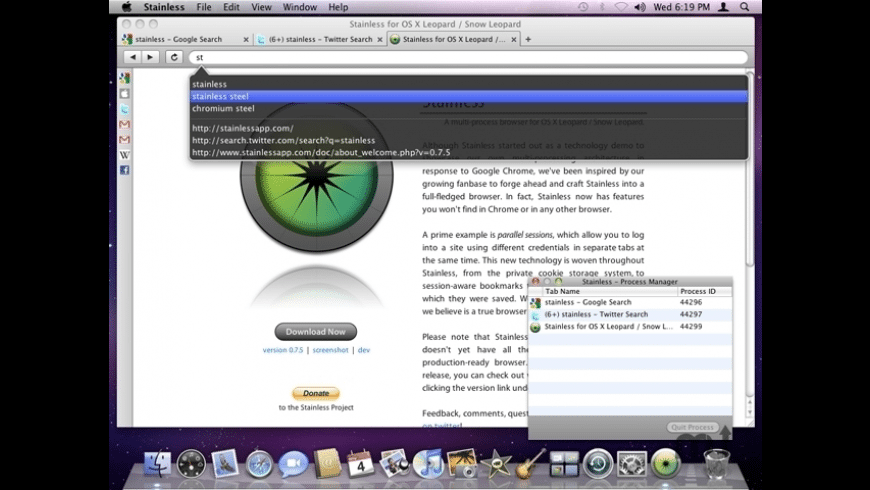Select the http://stainlessapp.com/ suggestion

coord(469,128)
